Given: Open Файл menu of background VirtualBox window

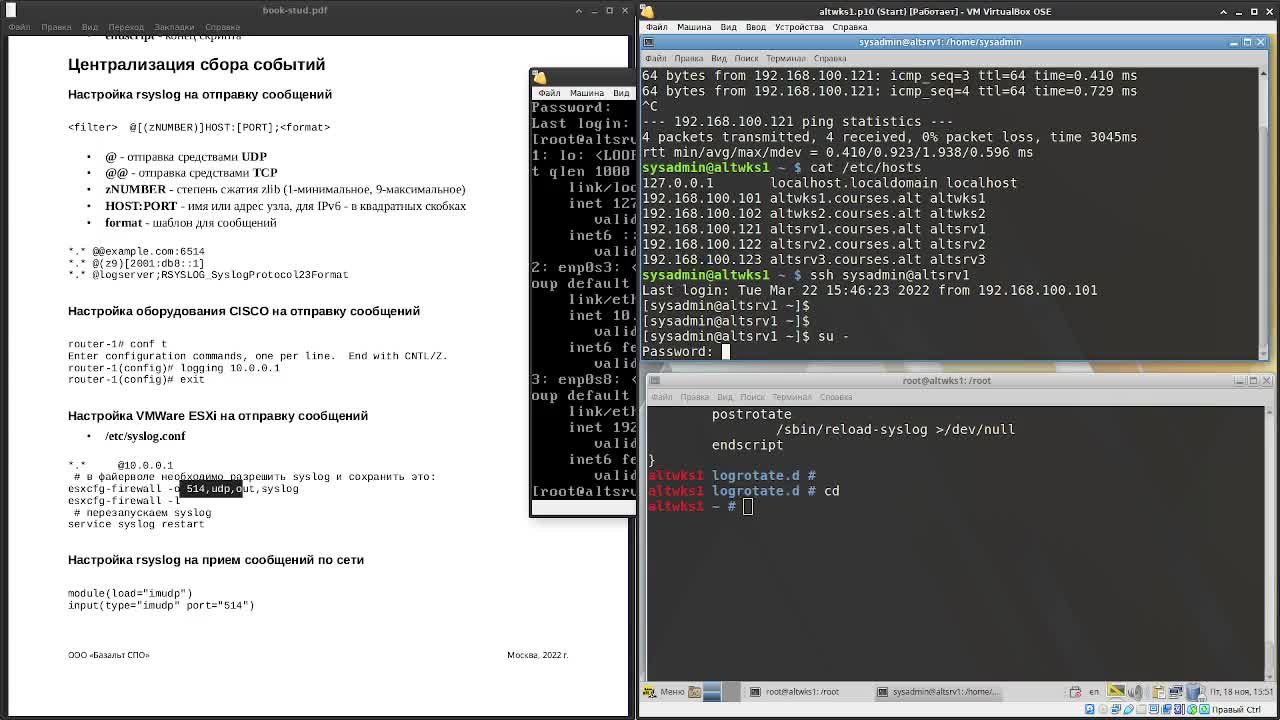Looking at the screenshot, I should point(549,93).
